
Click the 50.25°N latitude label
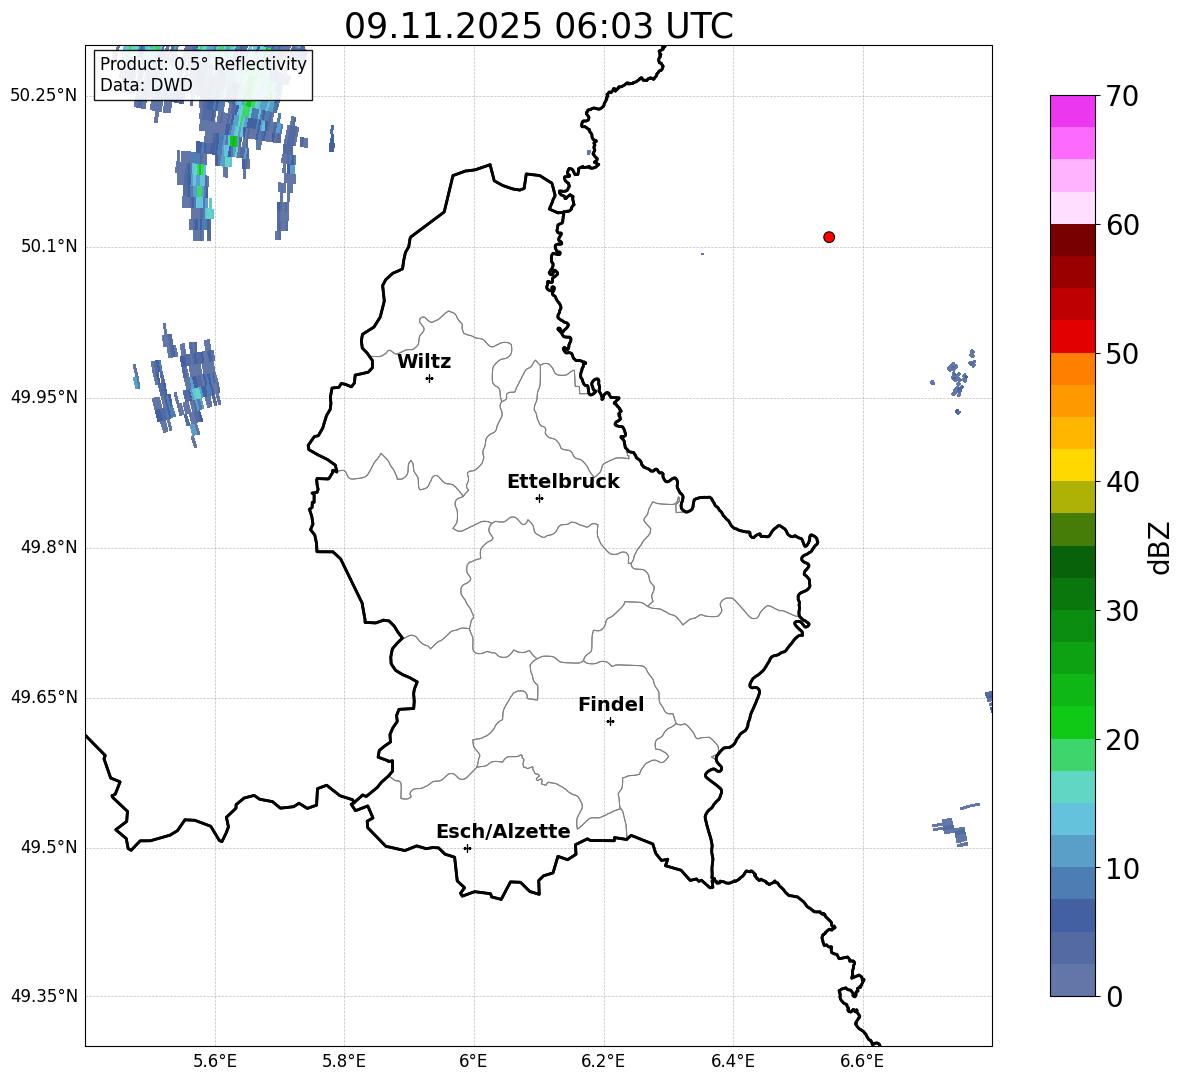point(43,96)
